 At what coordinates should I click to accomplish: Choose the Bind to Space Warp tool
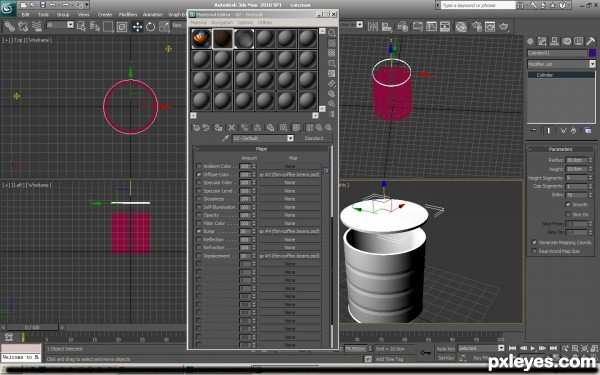(x=37, y=26)
